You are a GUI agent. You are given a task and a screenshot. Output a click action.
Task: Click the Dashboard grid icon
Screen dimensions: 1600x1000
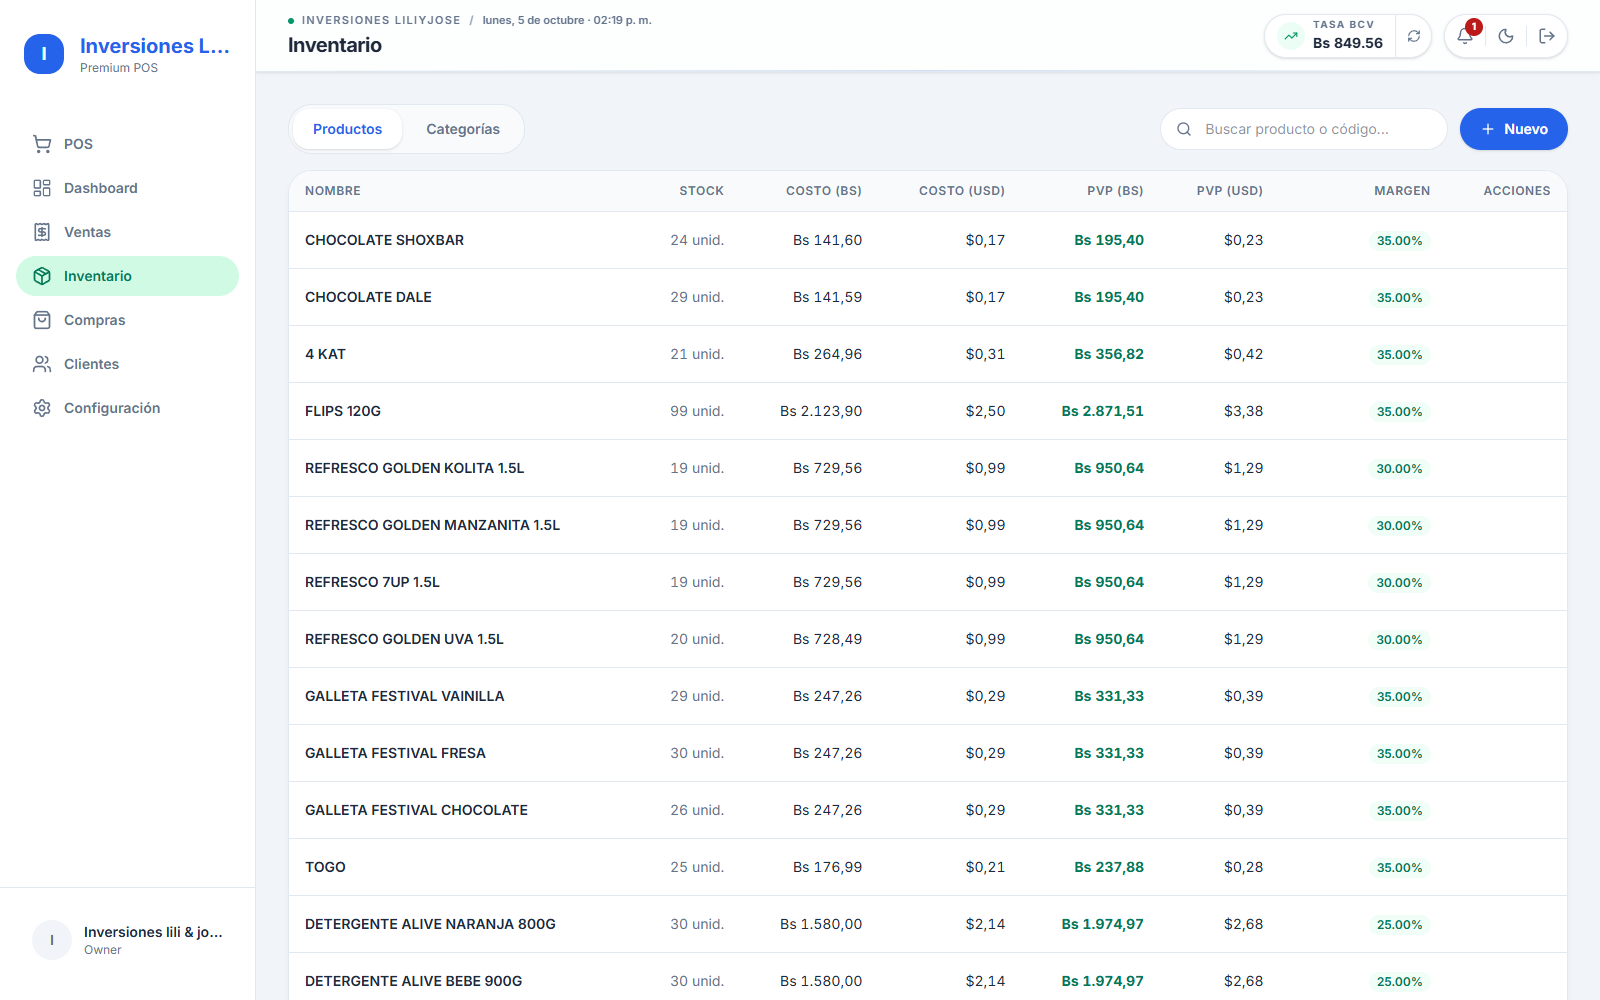(x=42, y=188)
